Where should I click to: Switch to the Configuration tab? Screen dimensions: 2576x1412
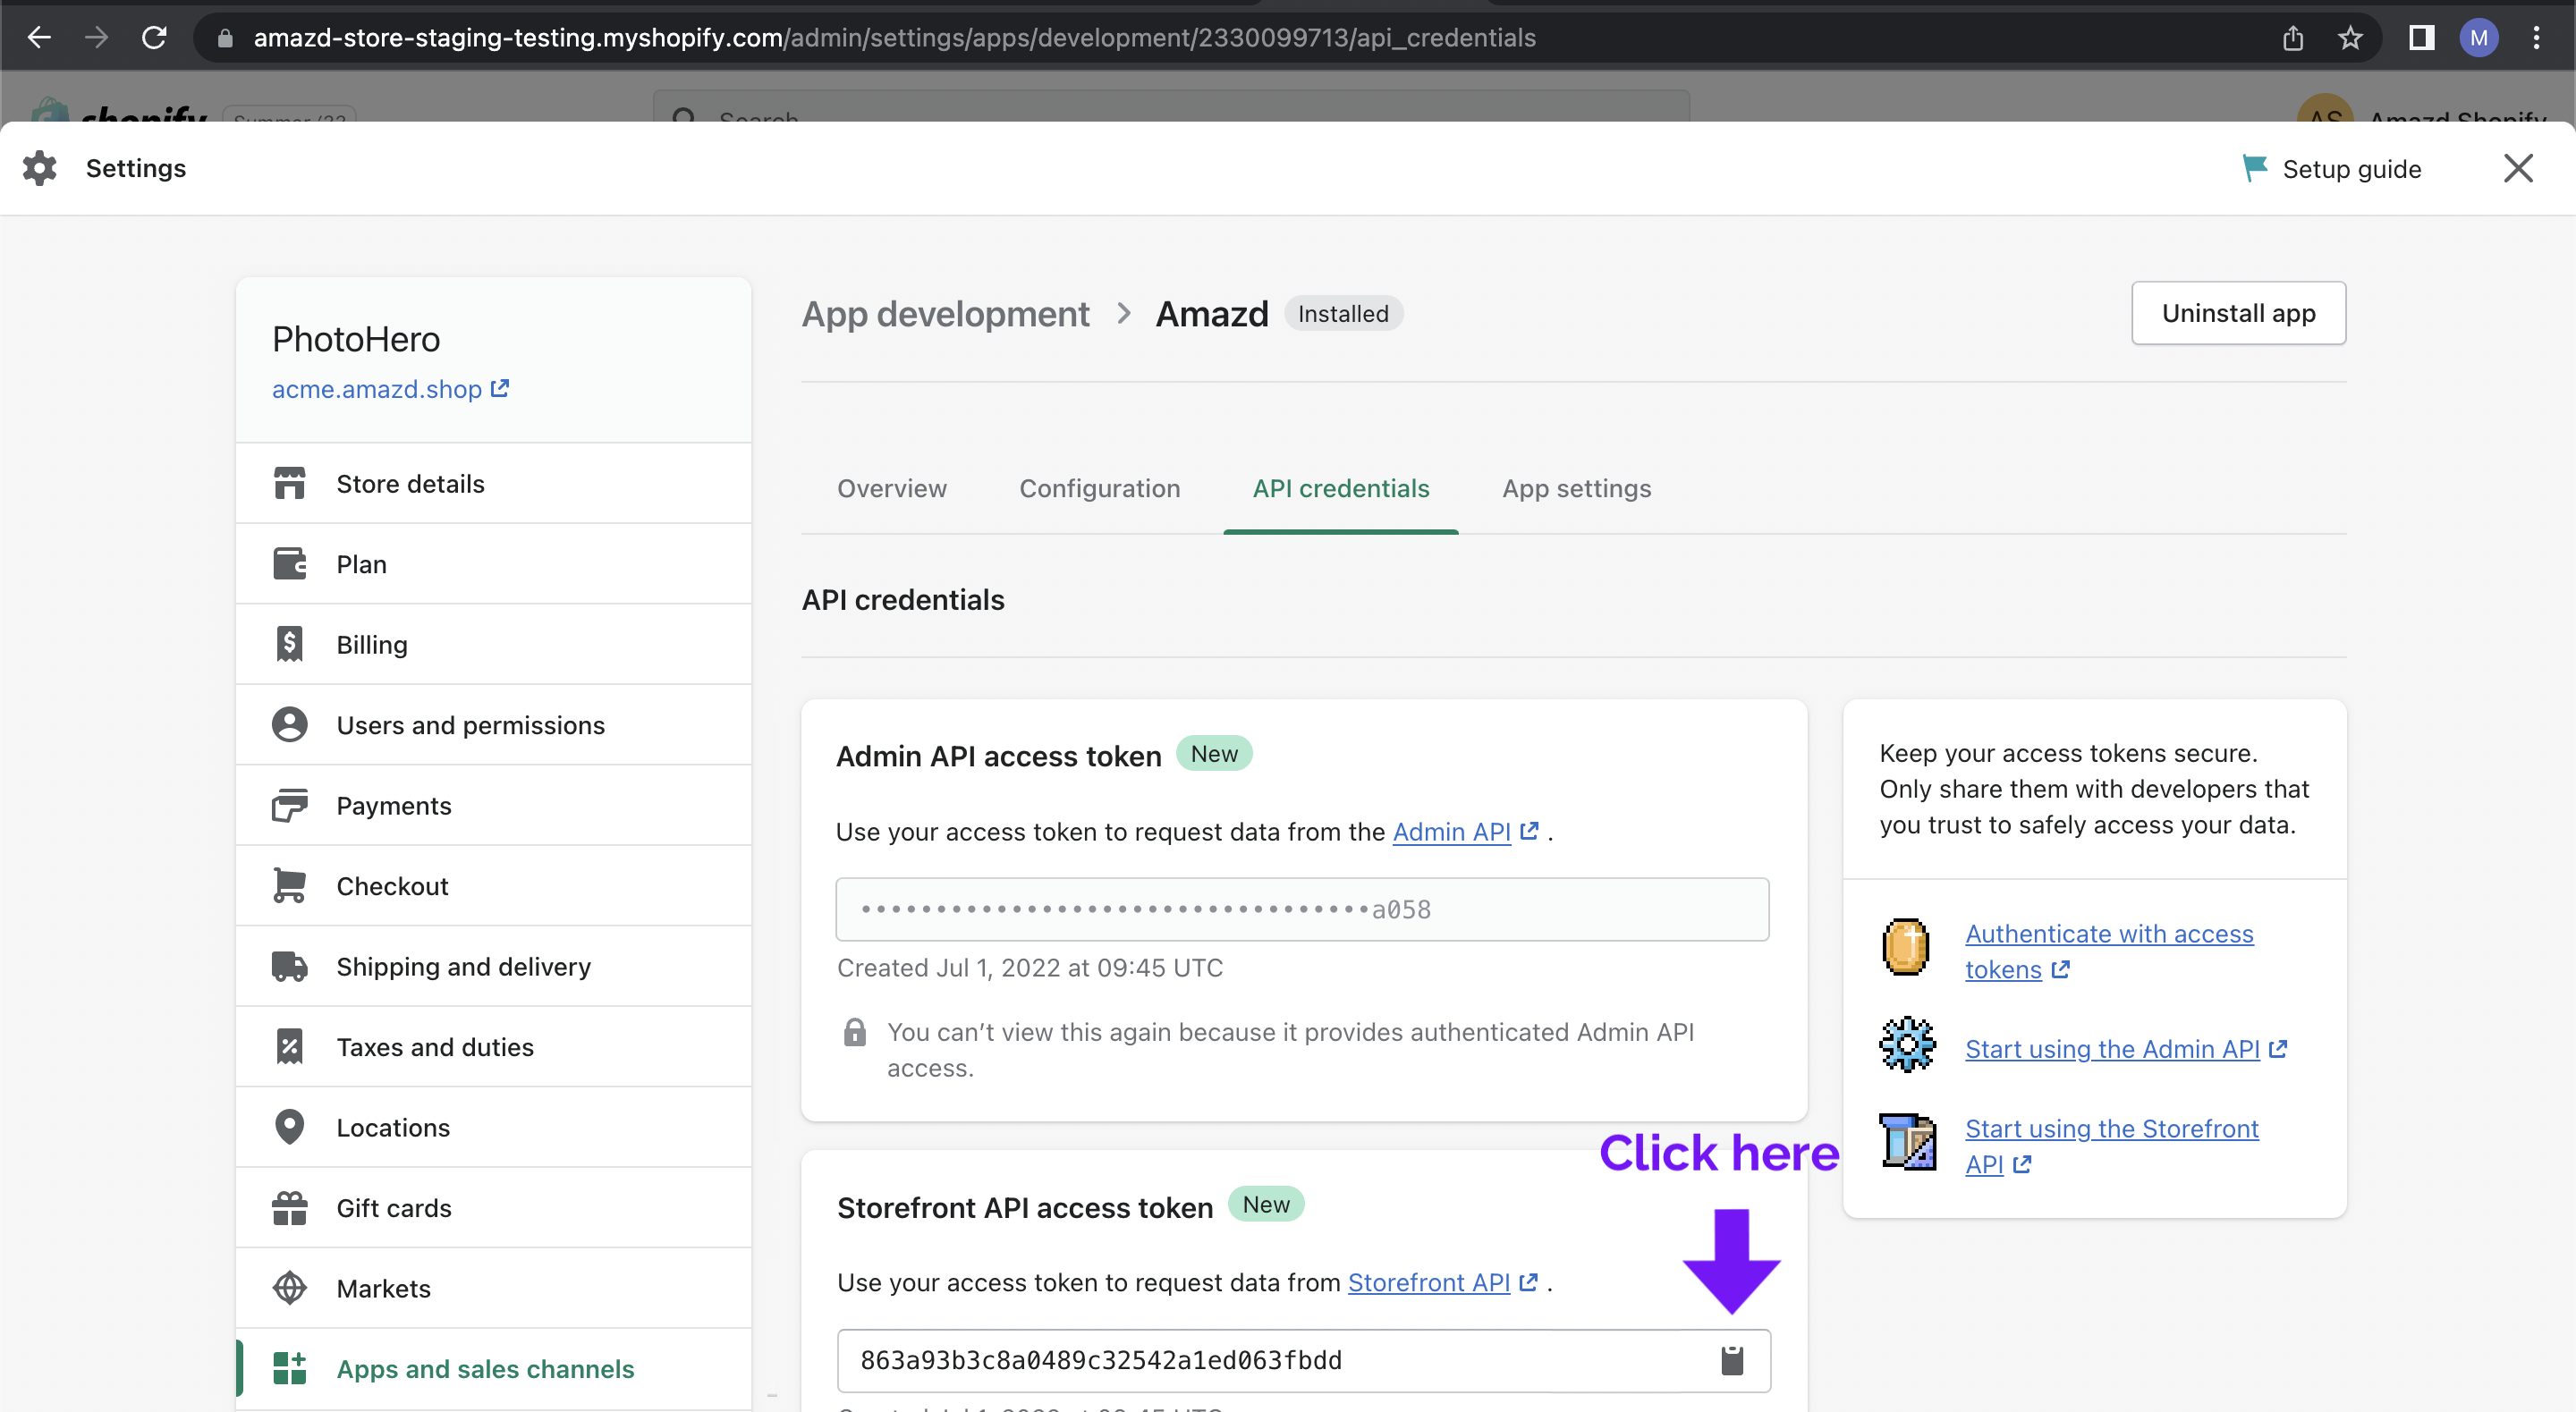[x=1099, y=488]
